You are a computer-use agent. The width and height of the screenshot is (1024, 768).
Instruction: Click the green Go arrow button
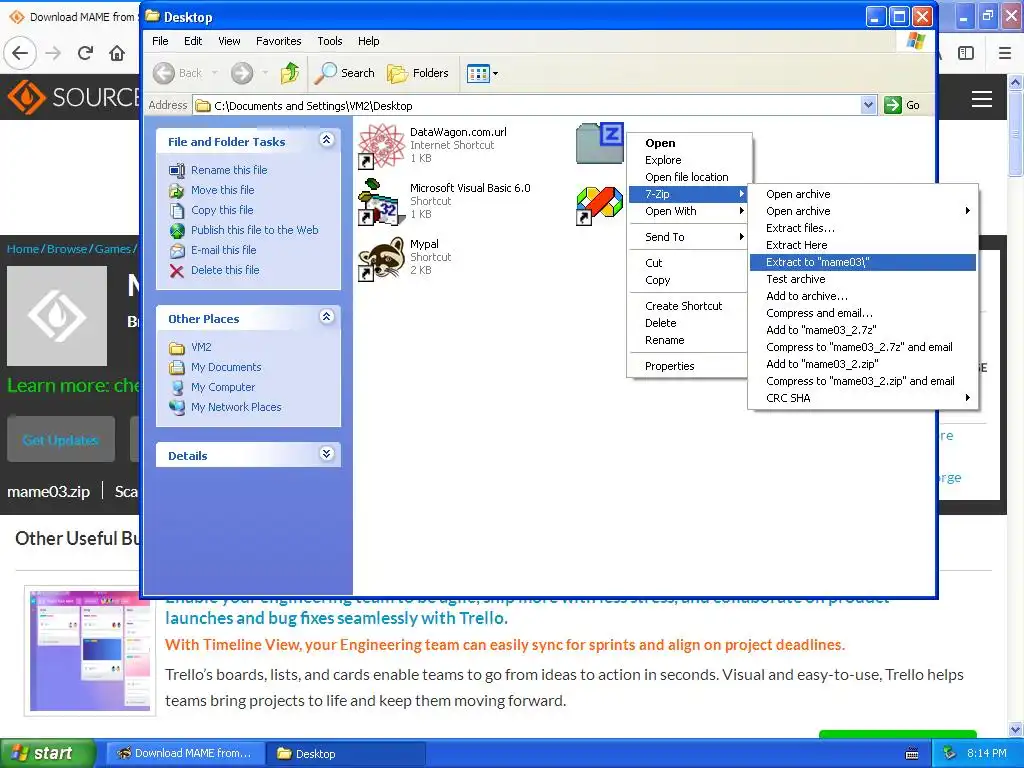893,105
